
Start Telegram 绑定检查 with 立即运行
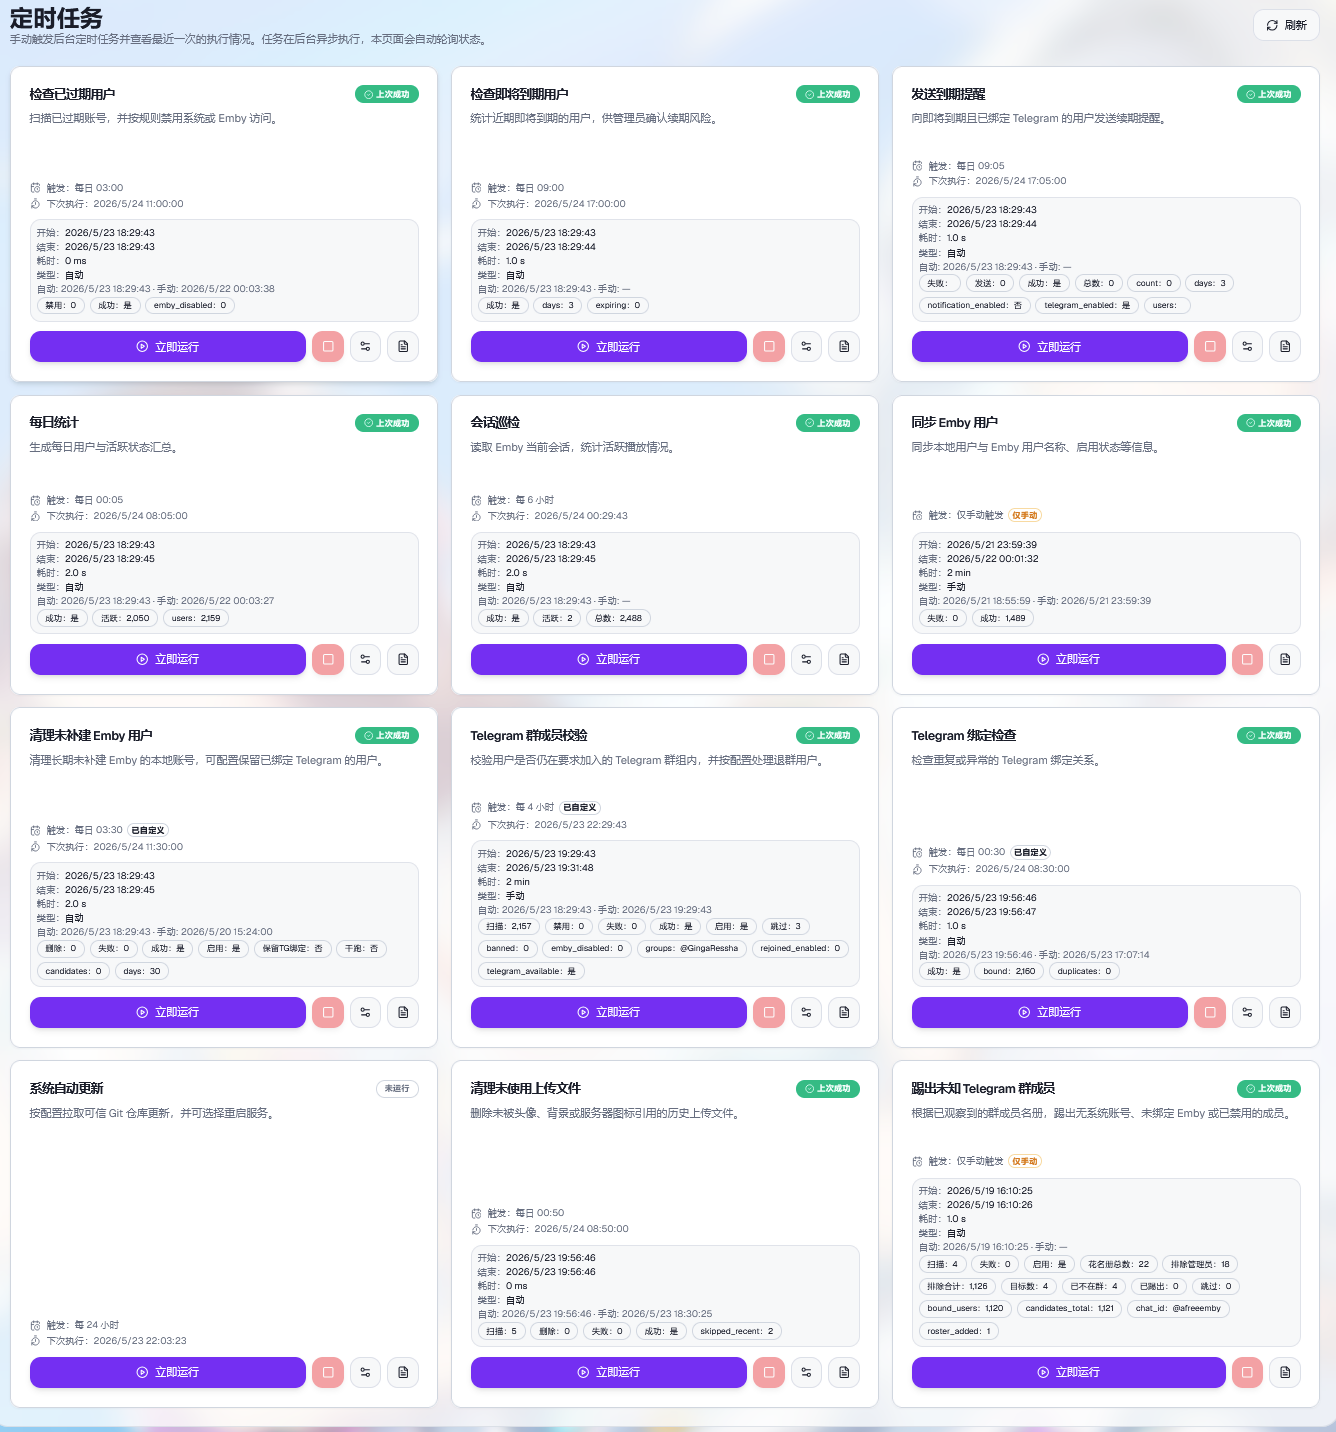click(x=1050, y=1012)
